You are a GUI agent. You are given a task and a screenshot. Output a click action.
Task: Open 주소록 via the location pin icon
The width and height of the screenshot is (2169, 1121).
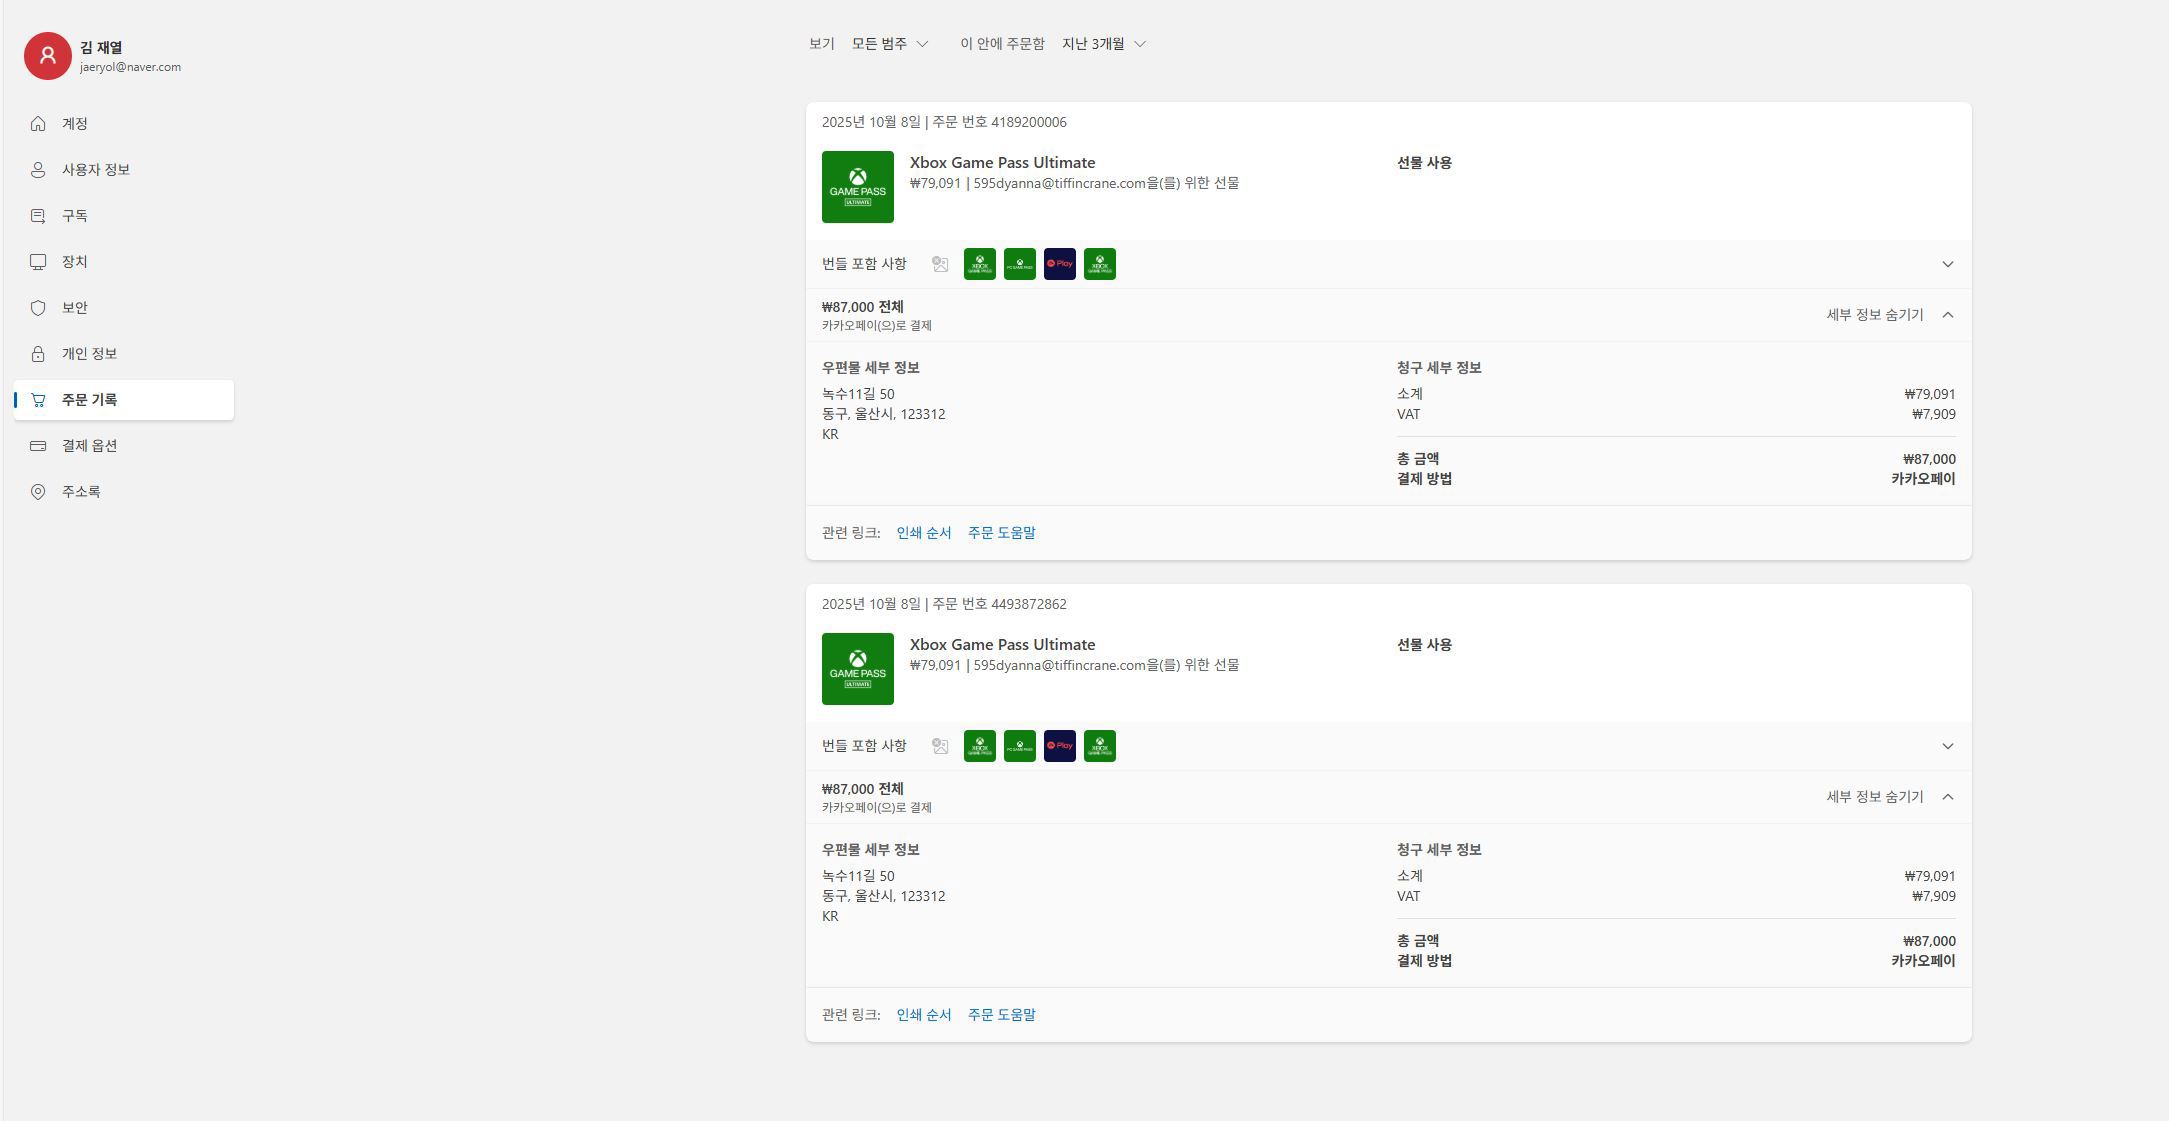(38, 492)
